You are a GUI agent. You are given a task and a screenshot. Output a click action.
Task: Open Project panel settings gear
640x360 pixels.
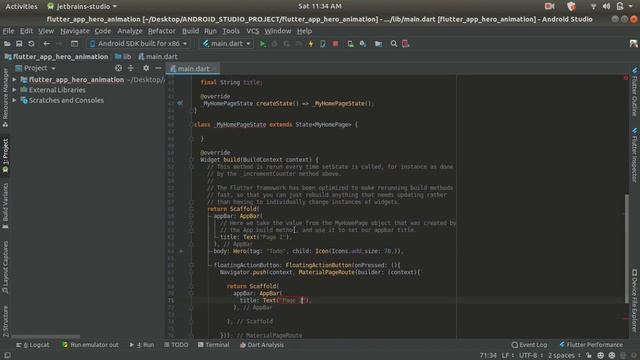[x=146, y=68]
